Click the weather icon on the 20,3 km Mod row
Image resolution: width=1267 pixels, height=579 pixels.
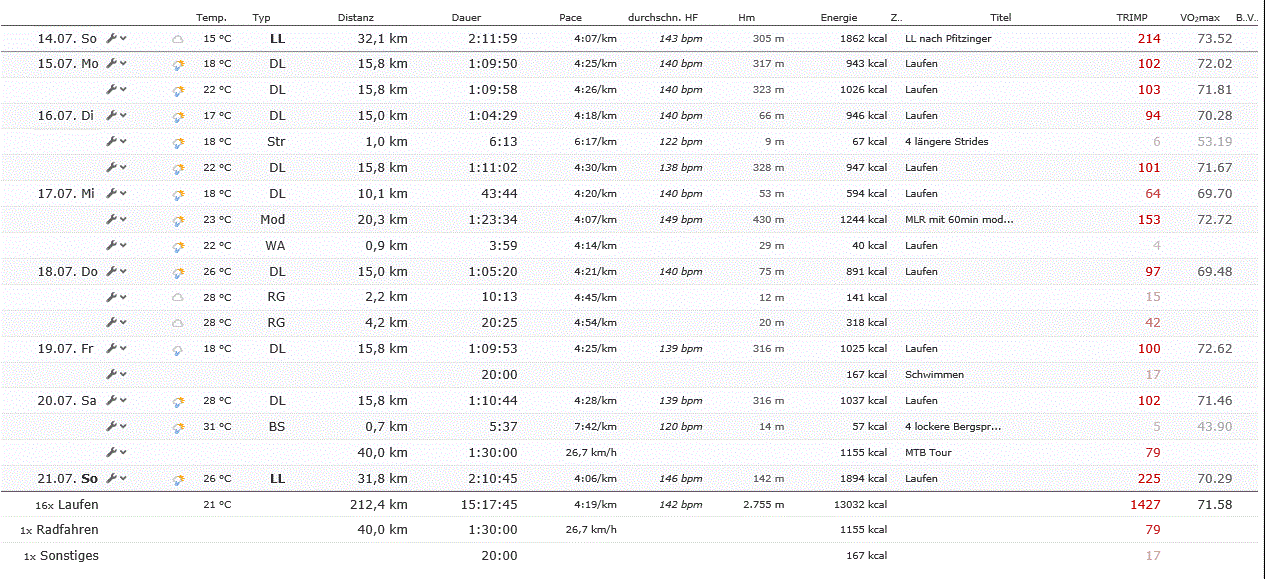coord(178,220)
